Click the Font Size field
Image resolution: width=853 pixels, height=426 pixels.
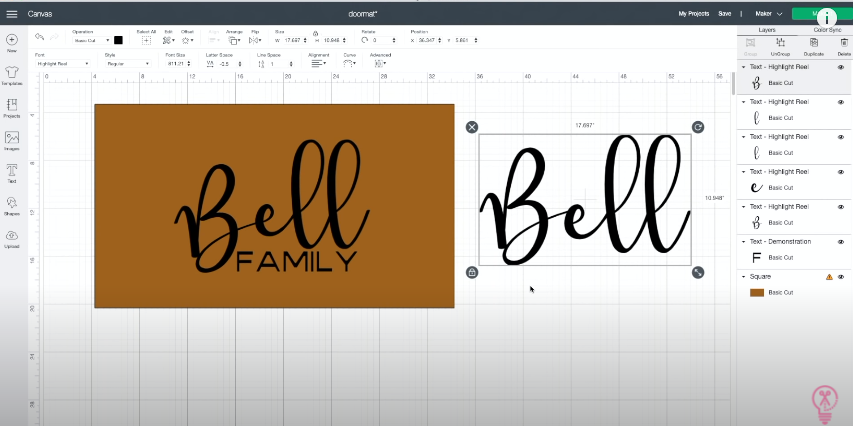click(179, 64)
